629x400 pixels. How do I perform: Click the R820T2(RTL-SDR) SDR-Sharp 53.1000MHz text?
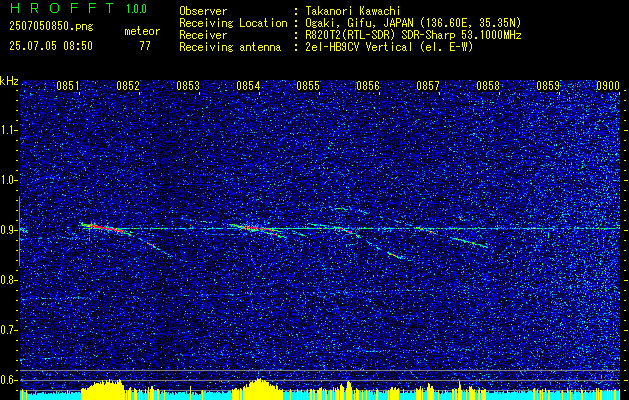point(413,35)
